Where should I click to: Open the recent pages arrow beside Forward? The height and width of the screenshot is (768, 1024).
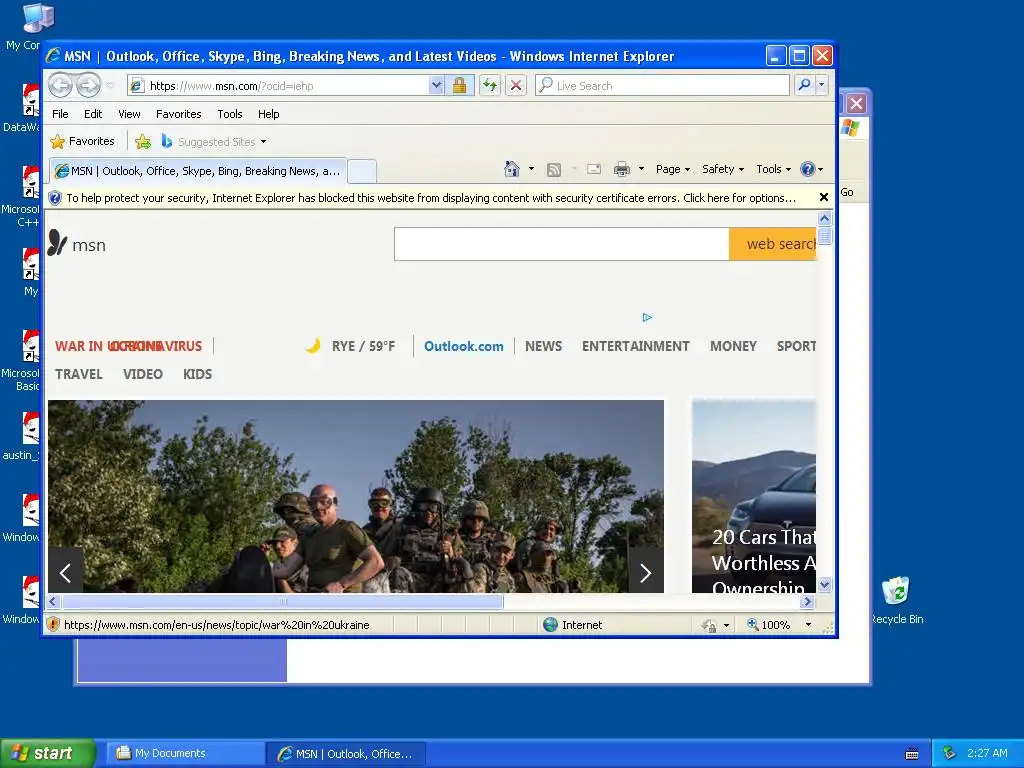[110, 86]
